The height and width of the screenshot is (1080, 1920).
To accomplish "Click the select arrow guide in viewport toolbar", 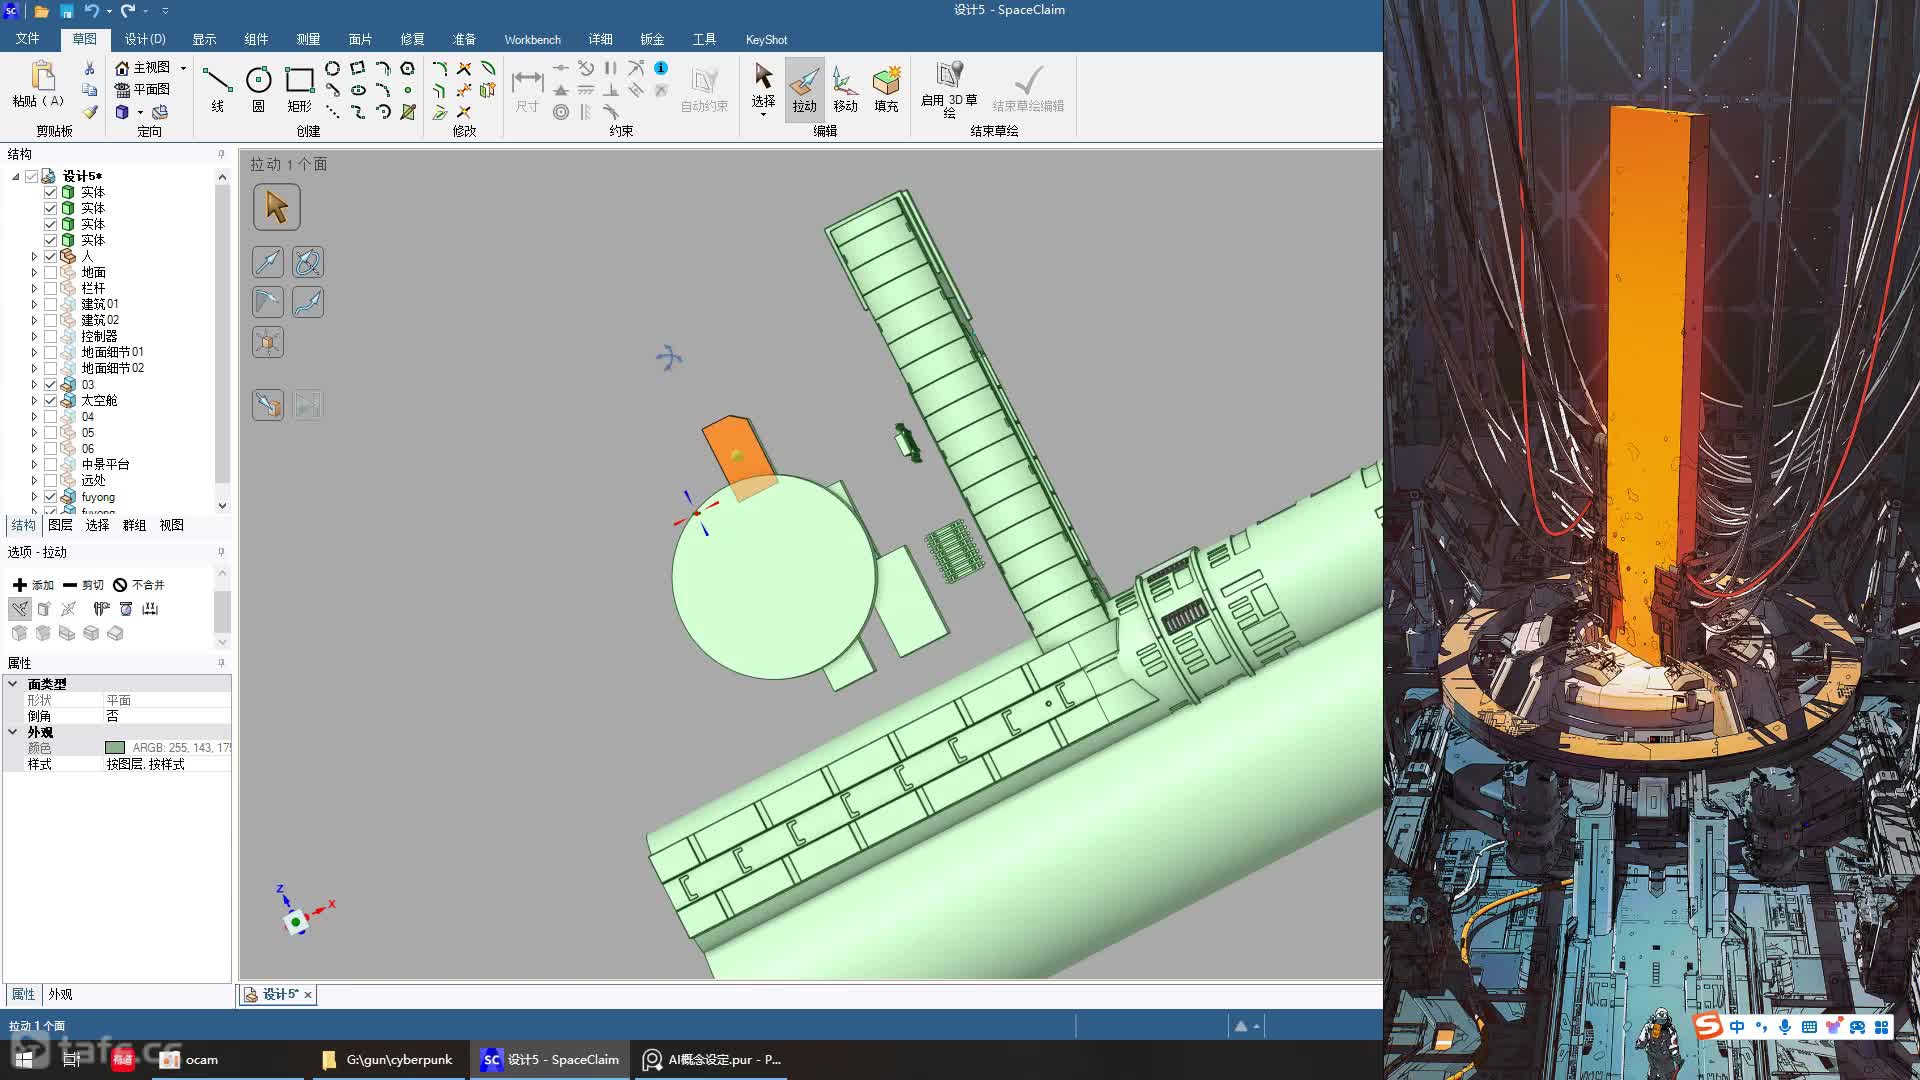I will [277, 208].
